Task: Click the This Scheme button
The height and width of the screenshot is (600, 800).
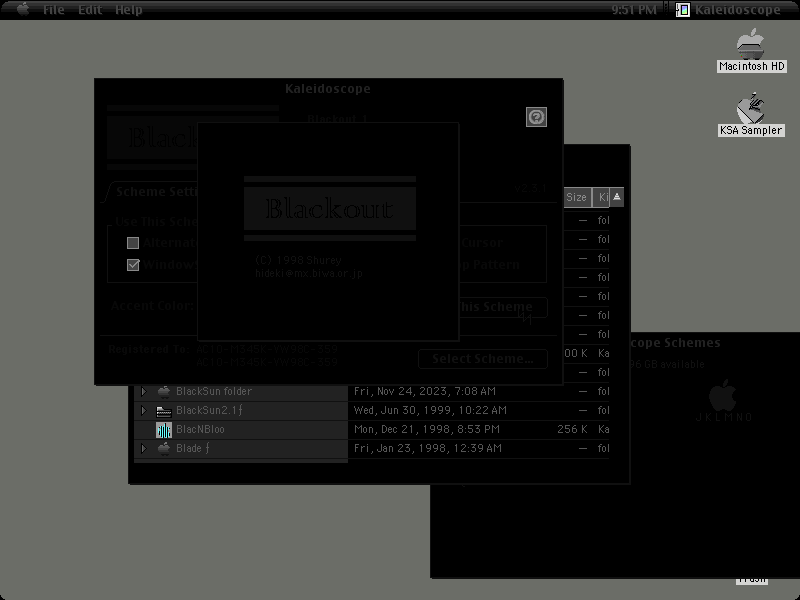Action: click(x=503, y=307)
